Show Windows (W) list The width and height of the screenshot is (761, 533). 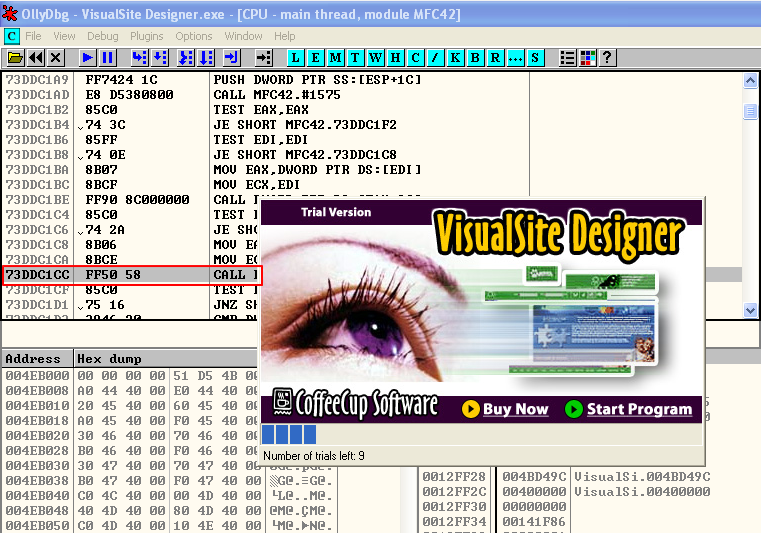tap(376, 58)
